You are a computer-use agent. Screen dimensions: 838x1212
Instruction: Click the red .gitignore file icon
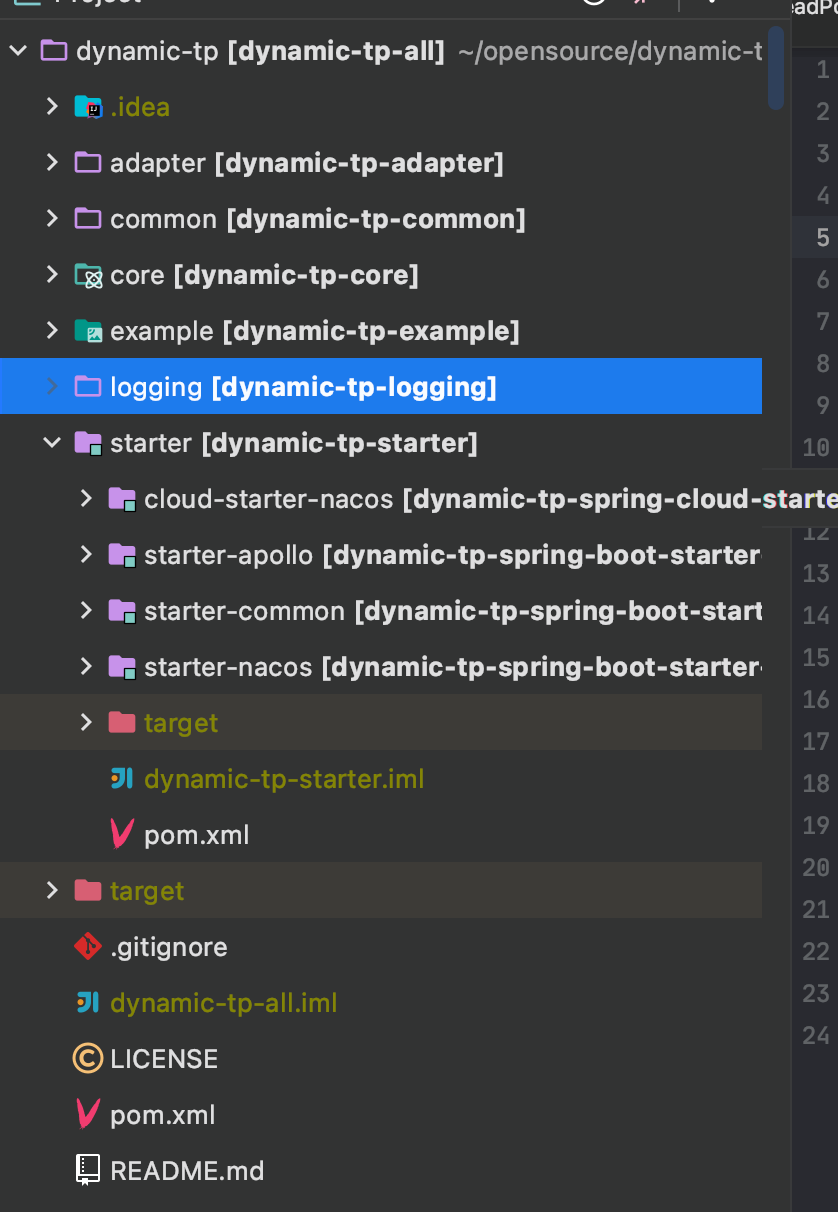pos(89,947)
